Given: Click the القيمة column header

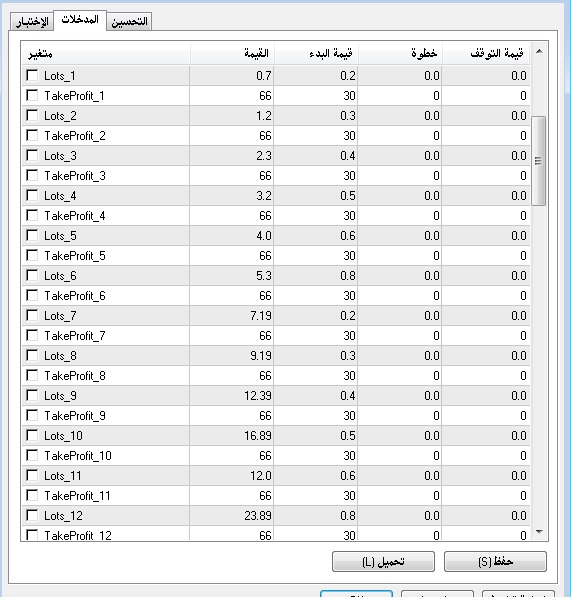Looking at the screenshot, I should [232, 53].
